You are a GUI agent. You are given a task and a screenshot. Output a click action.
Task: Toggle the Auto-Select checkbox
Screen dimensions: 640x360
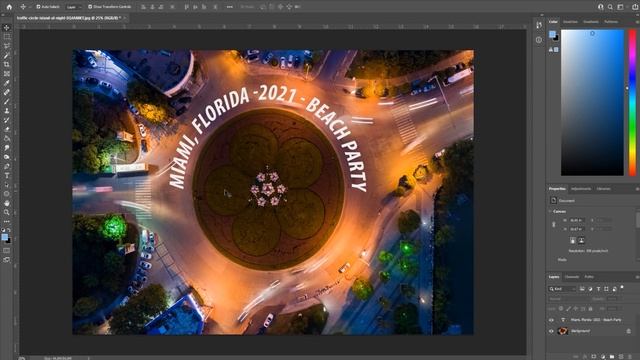tap(38, 7)
